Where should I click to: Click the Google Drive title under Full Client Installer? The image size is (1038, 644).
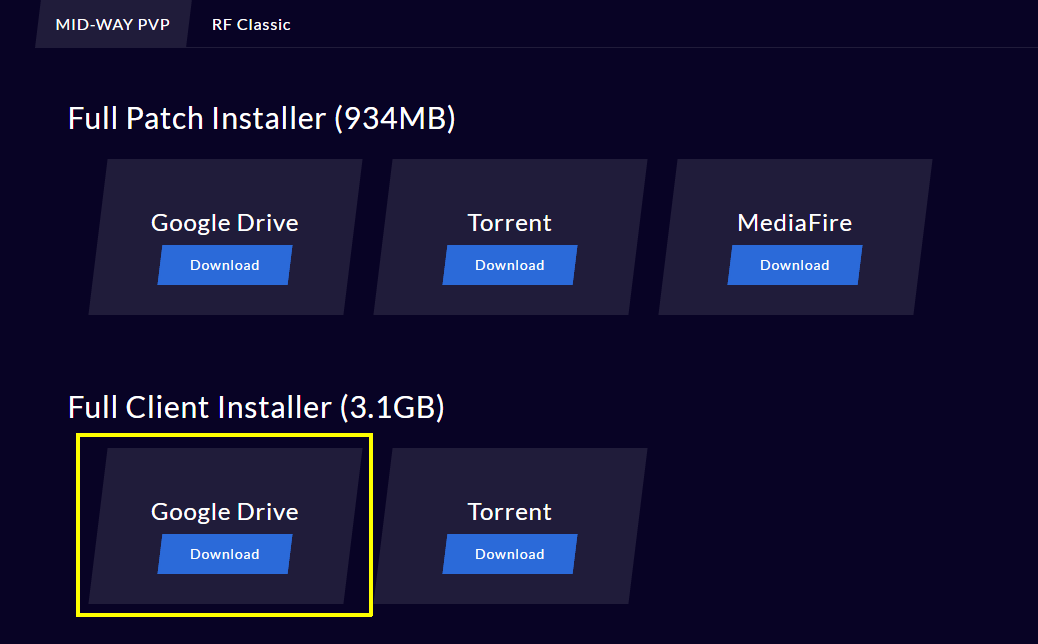tap(224, 512)
